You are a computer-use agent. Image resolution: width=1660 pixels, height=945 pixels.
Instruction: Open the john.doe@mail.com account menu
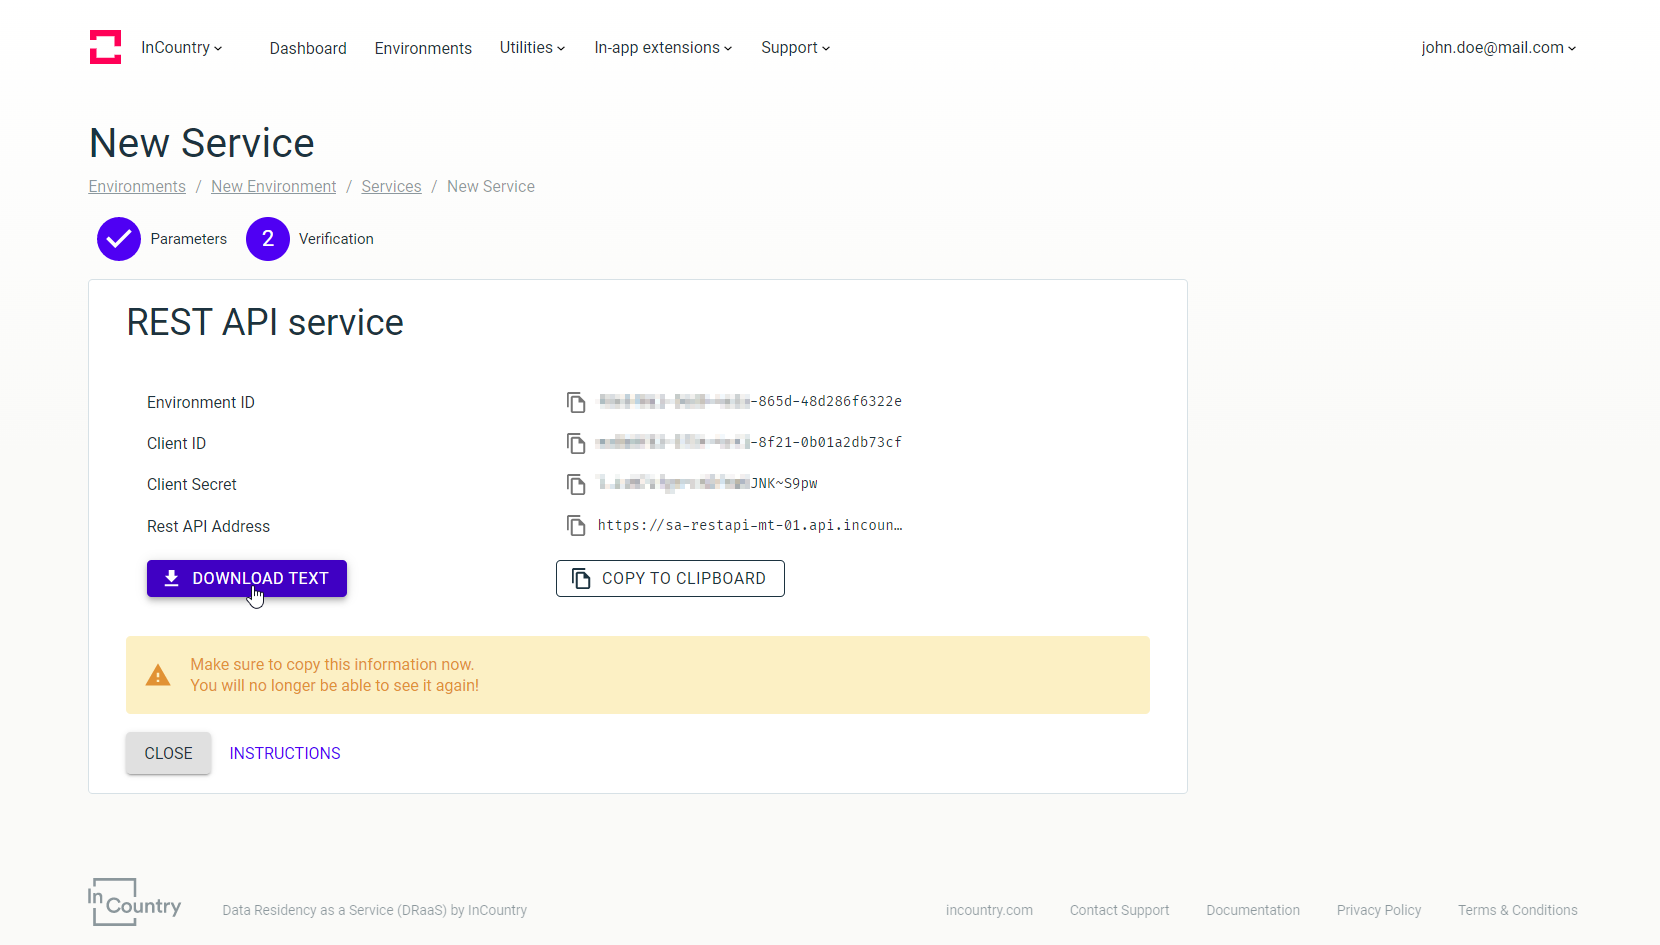(1499, 48)
